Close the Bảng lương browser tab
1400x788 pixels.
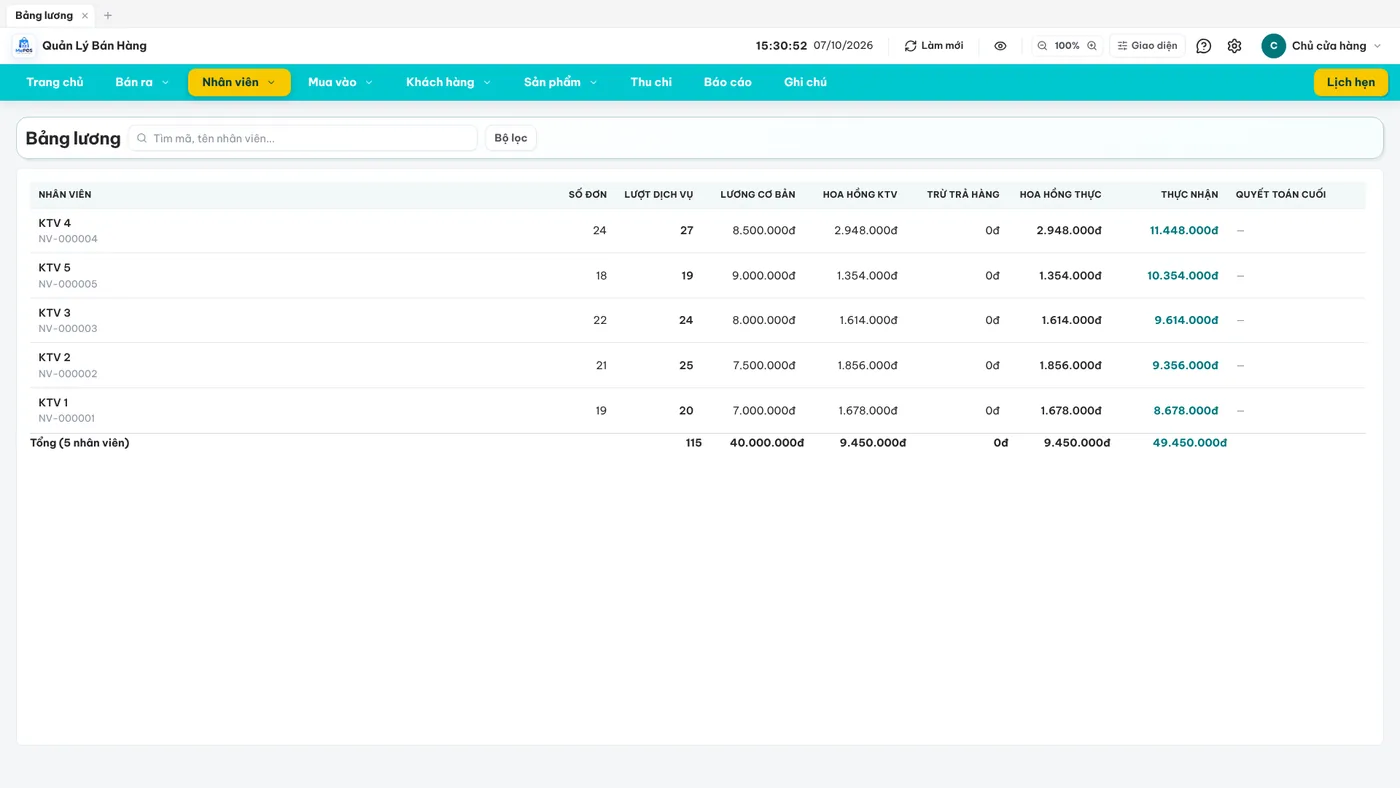pos(85,16)
